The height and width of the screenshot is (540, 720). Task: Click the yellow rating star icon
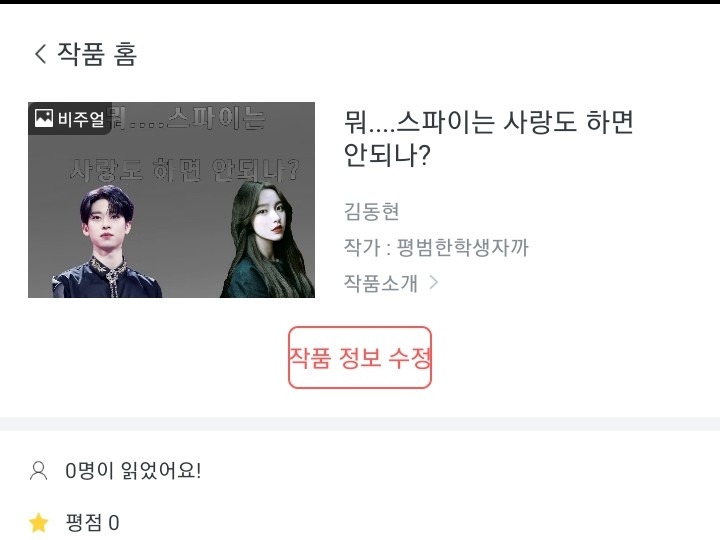point(39,523)
